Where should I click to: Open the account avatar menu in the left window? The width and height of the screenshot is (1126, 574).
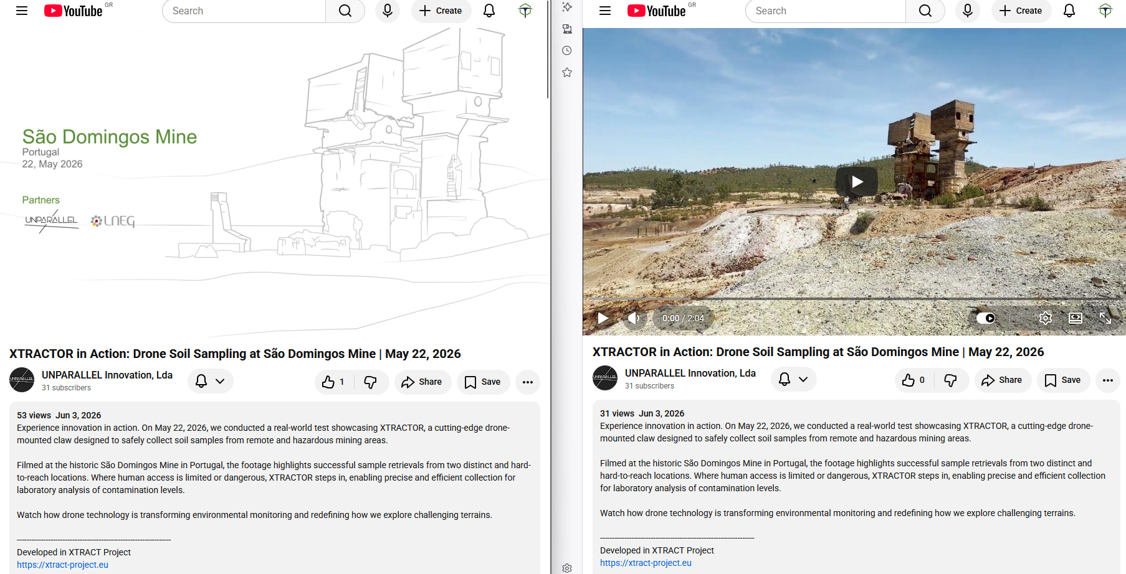tap(526, 11)
